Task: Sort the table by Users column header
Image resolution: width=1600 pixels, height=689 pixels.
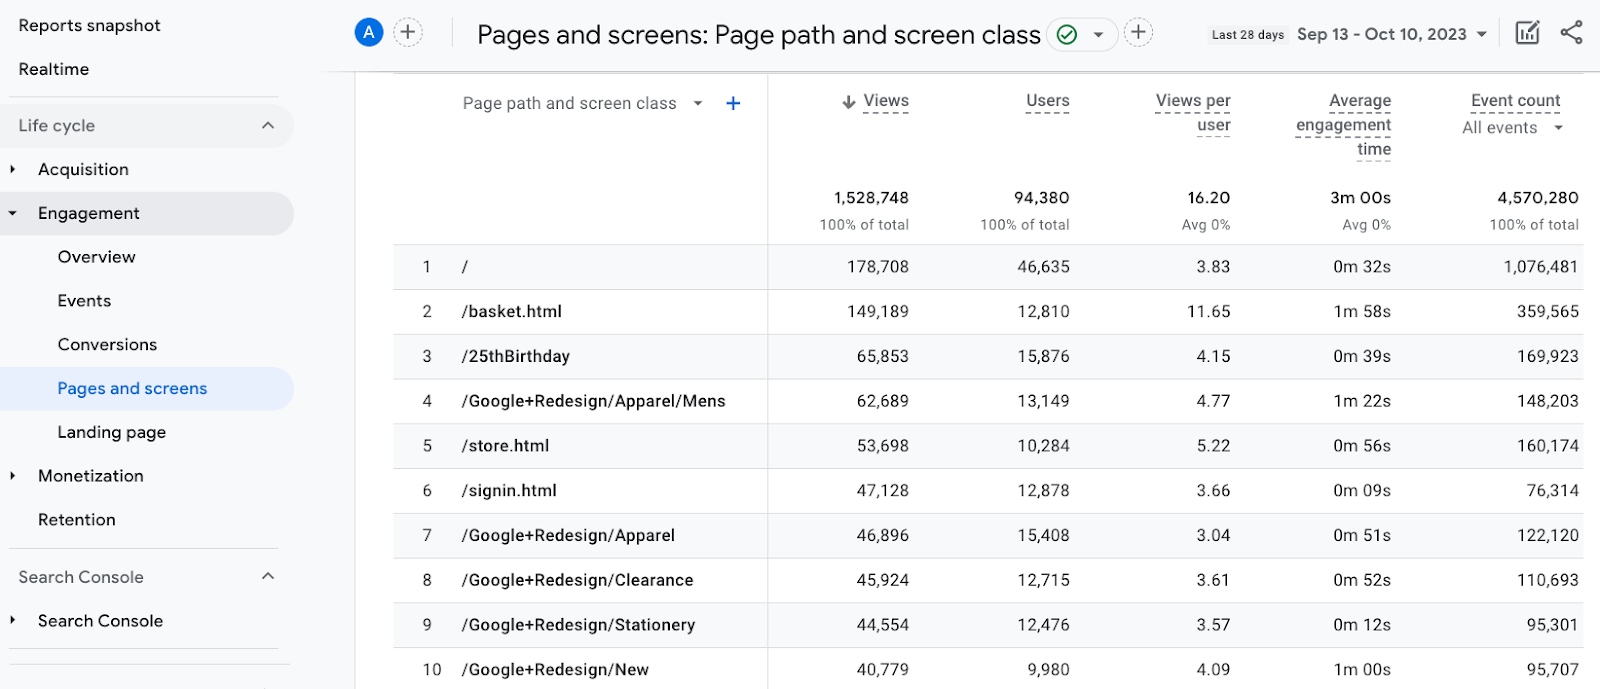Action: click(1047, 101)
